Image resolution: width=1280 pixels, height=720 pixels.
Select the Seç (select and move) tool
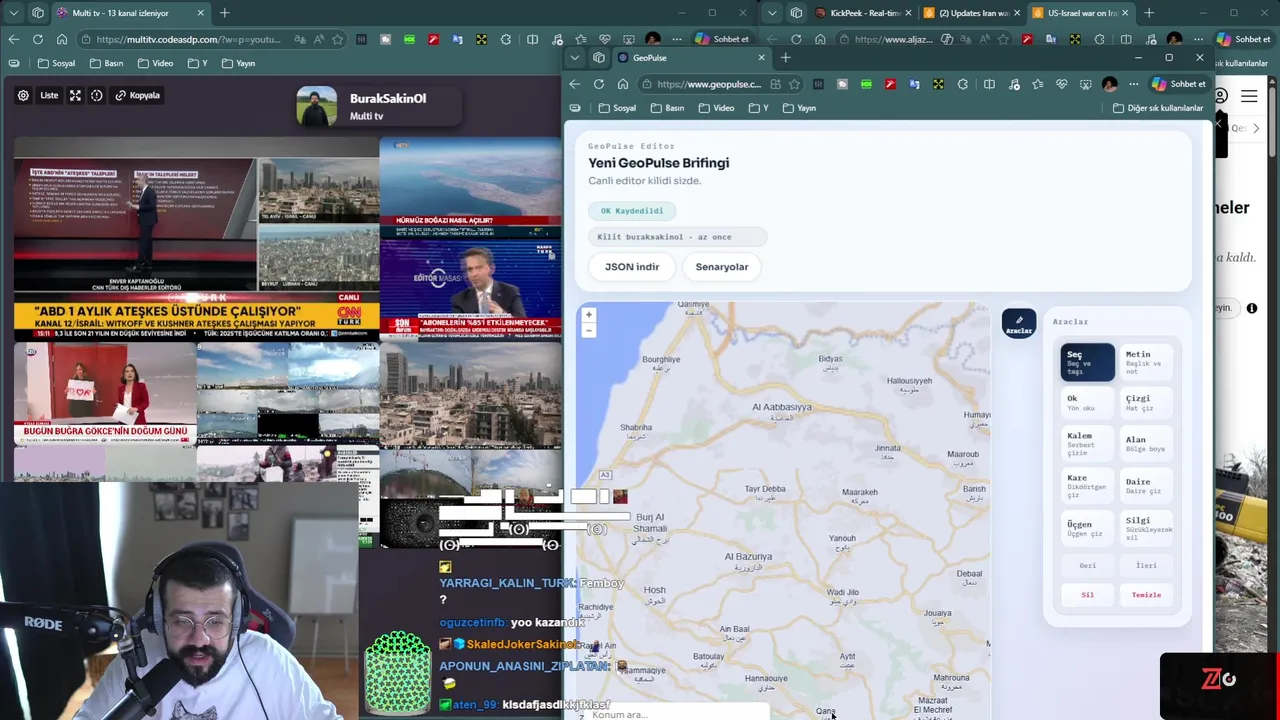coord(1087,362)
